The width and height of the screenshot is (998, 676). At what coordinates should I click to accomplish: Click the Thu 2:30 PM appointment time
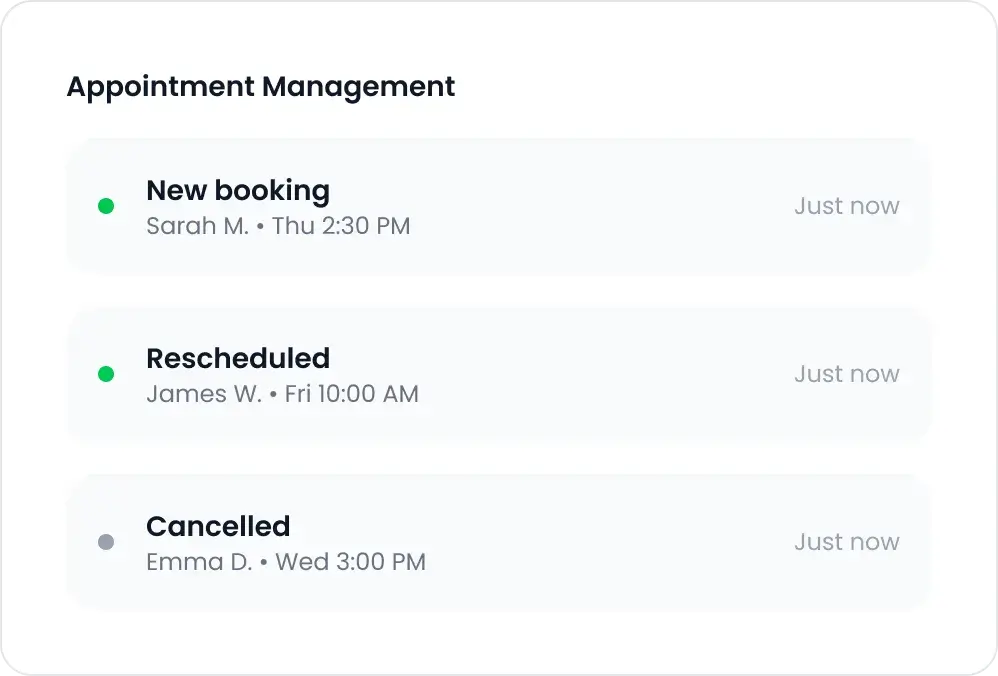pos(341,226)
